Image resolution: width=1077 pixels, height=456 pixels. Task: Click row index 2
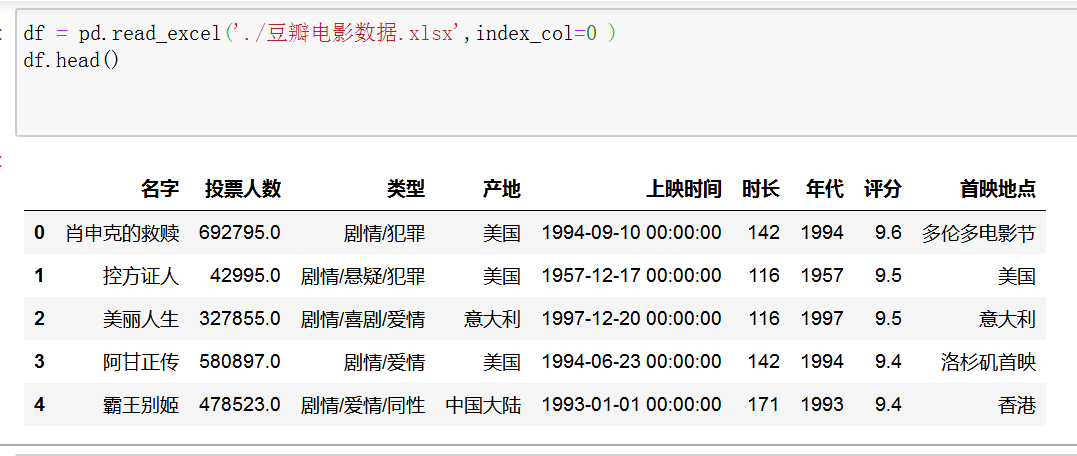[39, 319]
